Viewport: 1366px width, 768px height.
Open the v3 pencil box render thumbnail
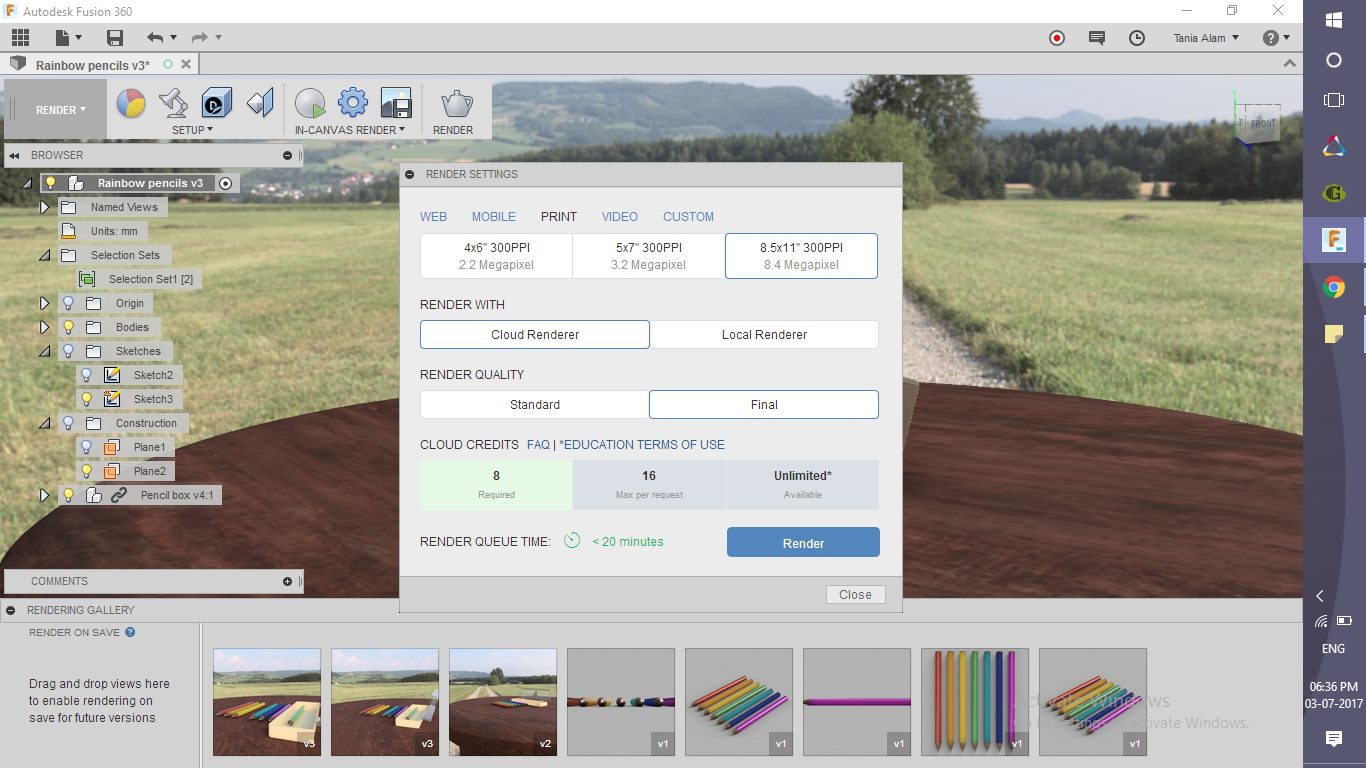pos(267,702)
